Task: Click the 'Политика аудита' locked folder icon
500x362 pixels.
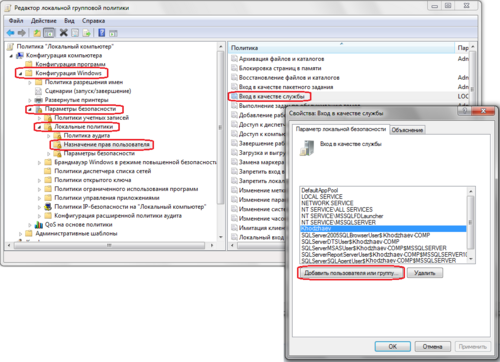Action: [x=57, y=136]
